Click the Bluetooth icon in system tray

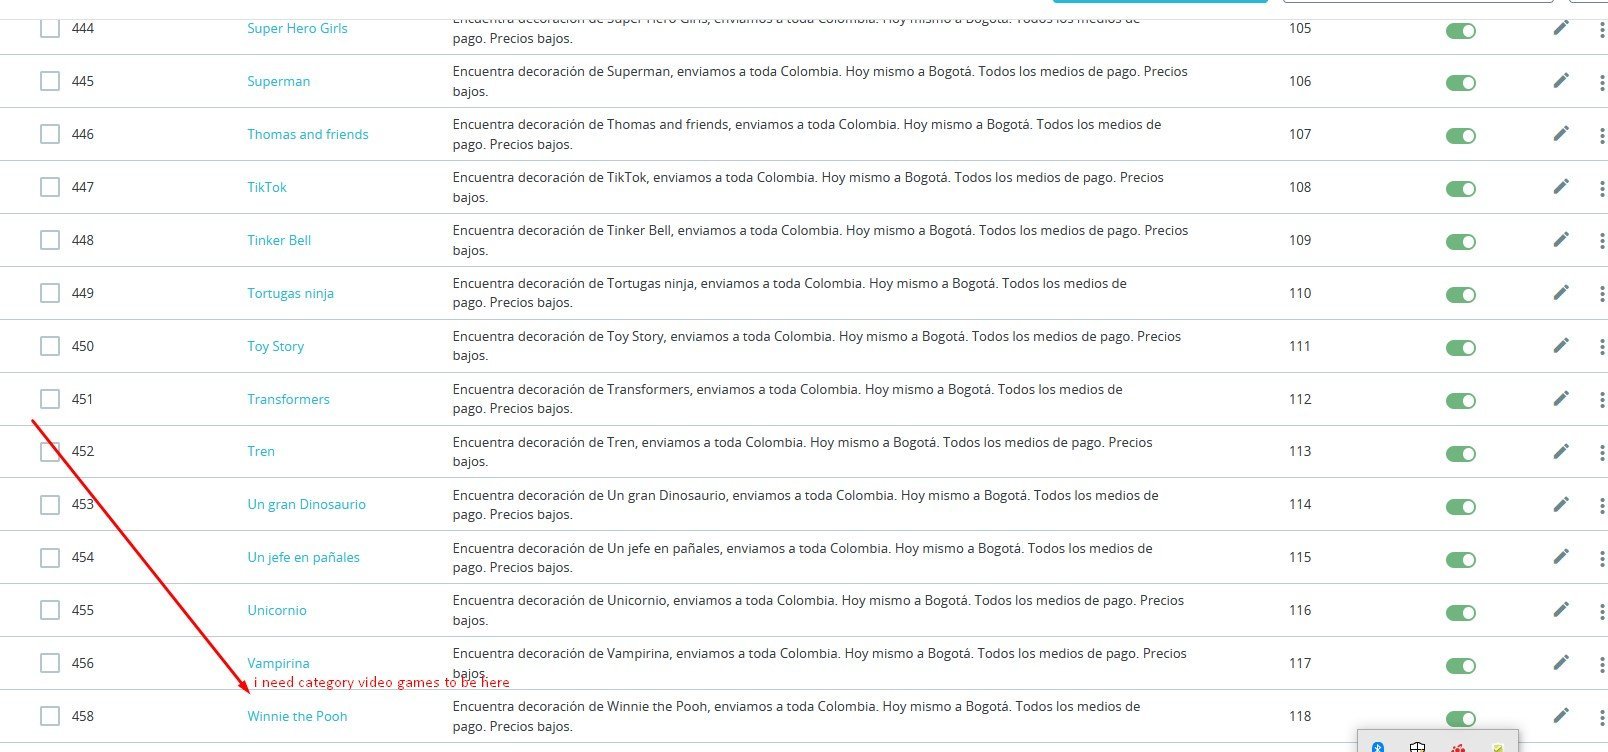pos(1377,747)
